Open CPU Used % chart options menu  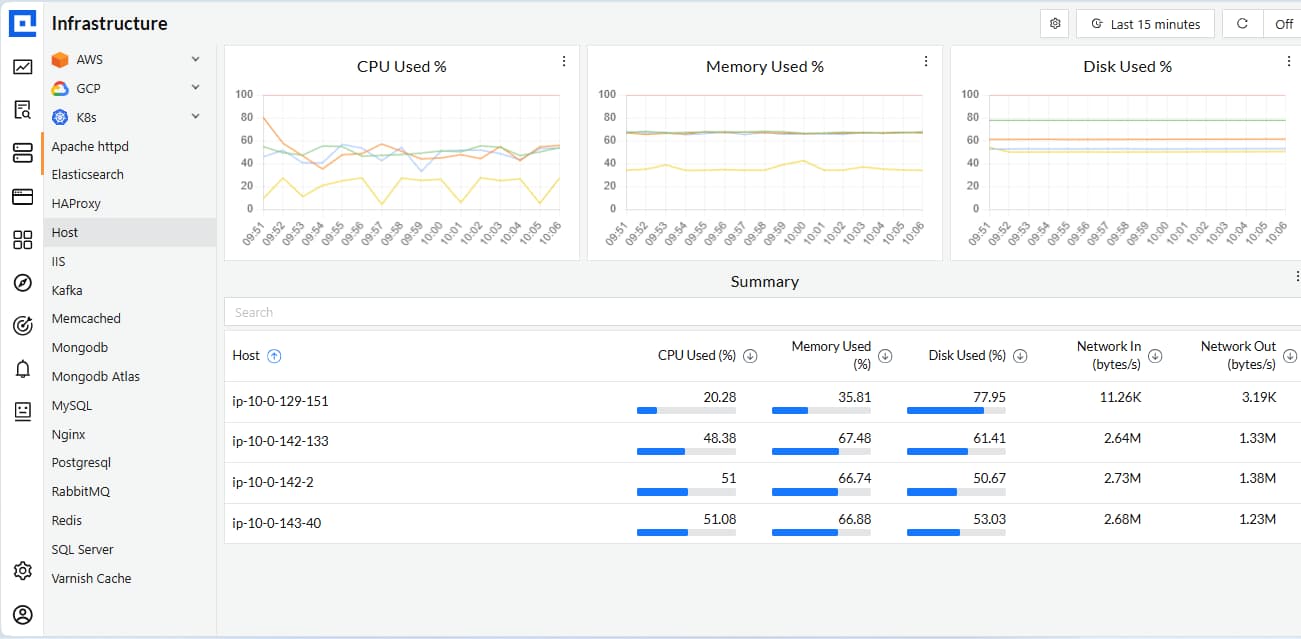click(563, 60)
